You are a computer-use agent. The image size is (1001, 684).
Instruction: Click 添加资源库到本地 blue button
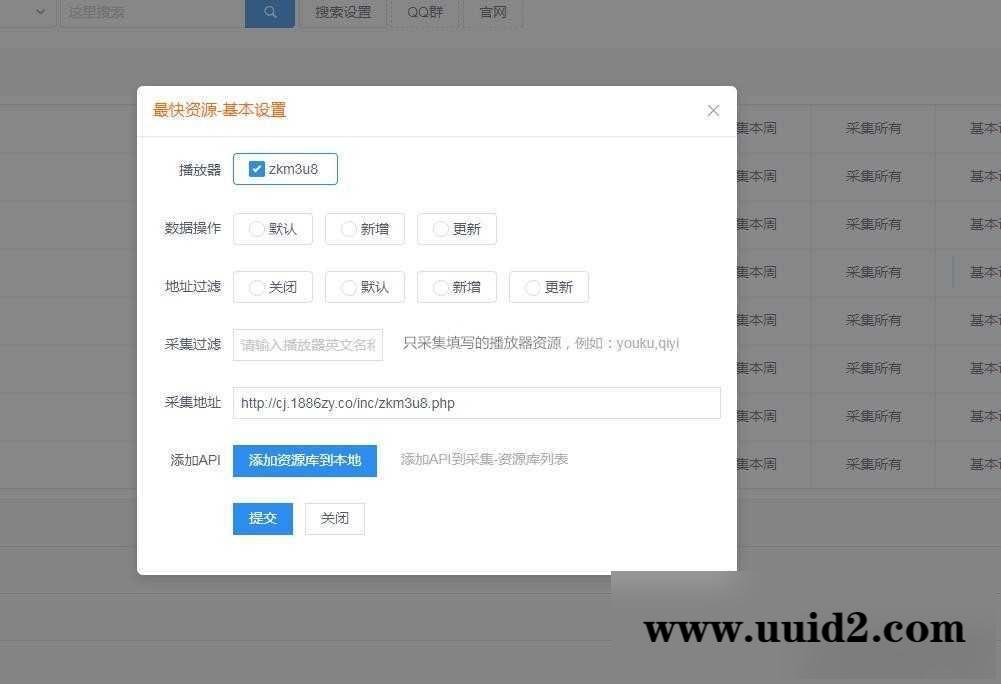click(304, 461)
